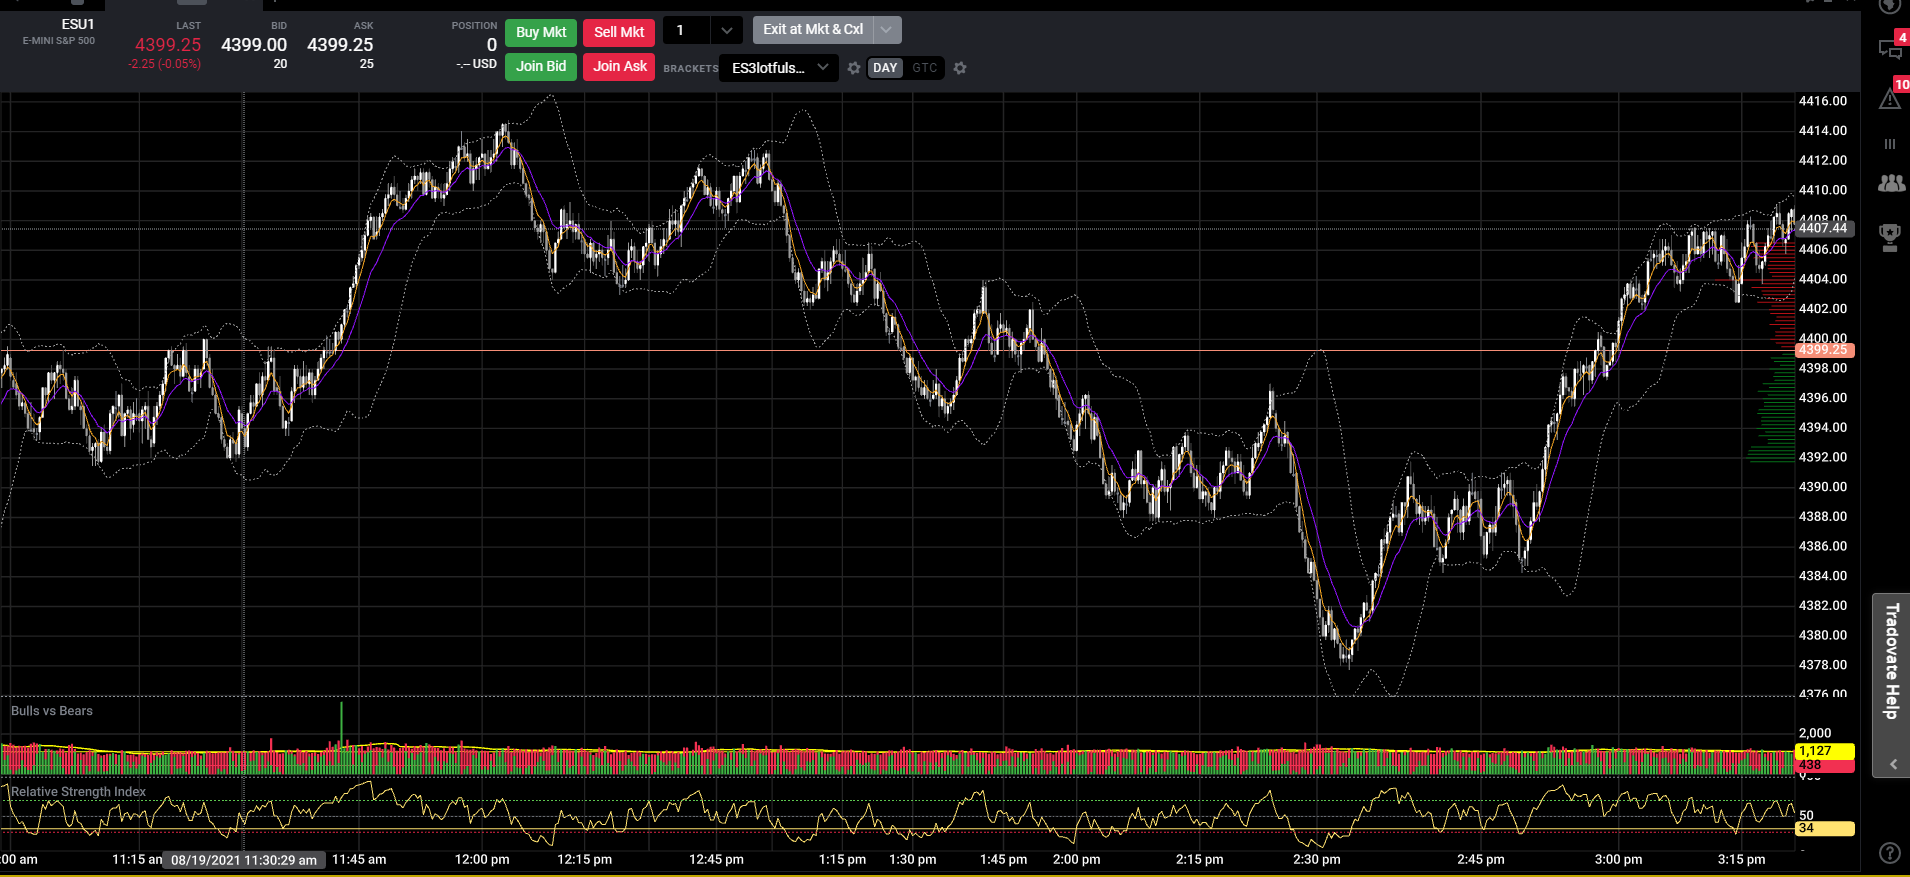Click the 4399.25 last-price marker on the price axis
The width and height of the screenshot is (1910, 877).
click(1824, 350)
